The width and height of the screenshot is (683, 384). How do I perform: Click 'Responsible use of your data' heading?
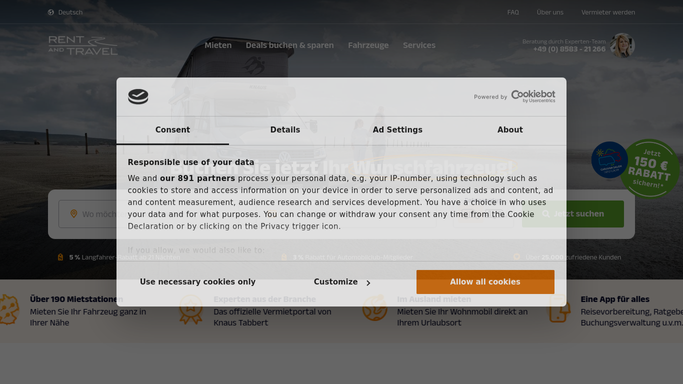[x=191, y=162]
